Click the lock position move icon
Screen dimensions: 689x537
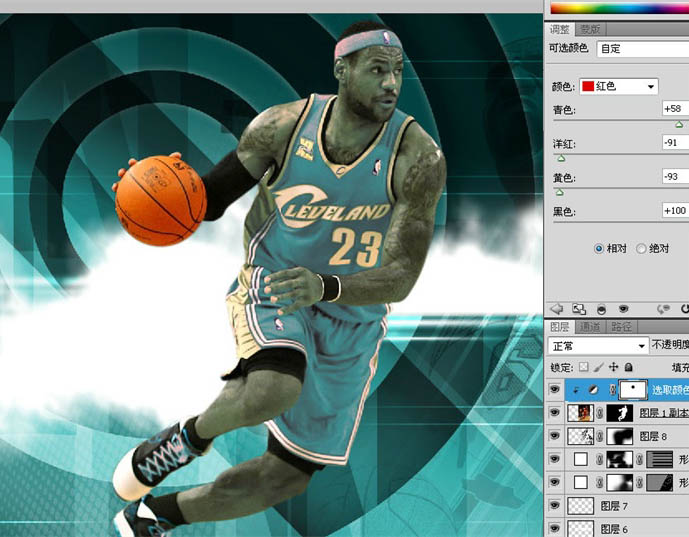pyautogui.click(x=613, y=366)
